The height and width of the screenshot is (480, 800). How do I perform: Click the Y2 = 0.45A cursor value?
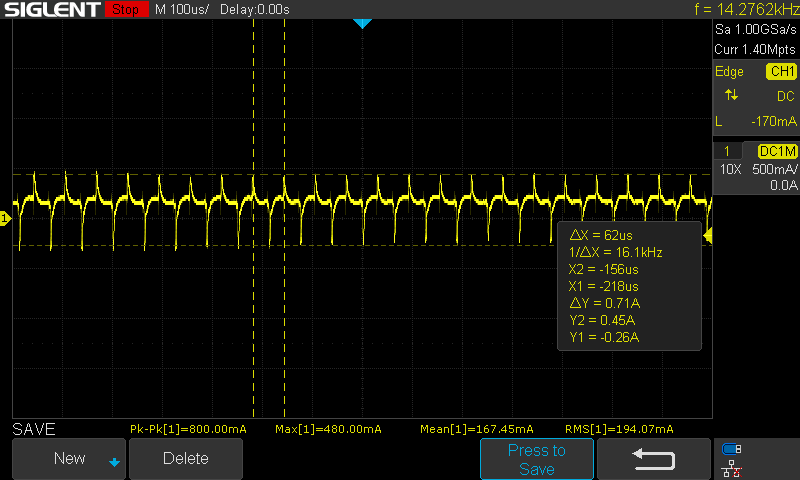pos(602,320)
